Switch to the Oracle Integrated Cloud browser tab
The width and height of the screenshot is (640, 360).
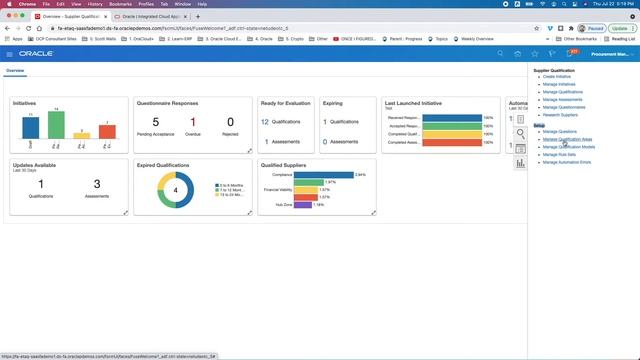click(151, 17)
